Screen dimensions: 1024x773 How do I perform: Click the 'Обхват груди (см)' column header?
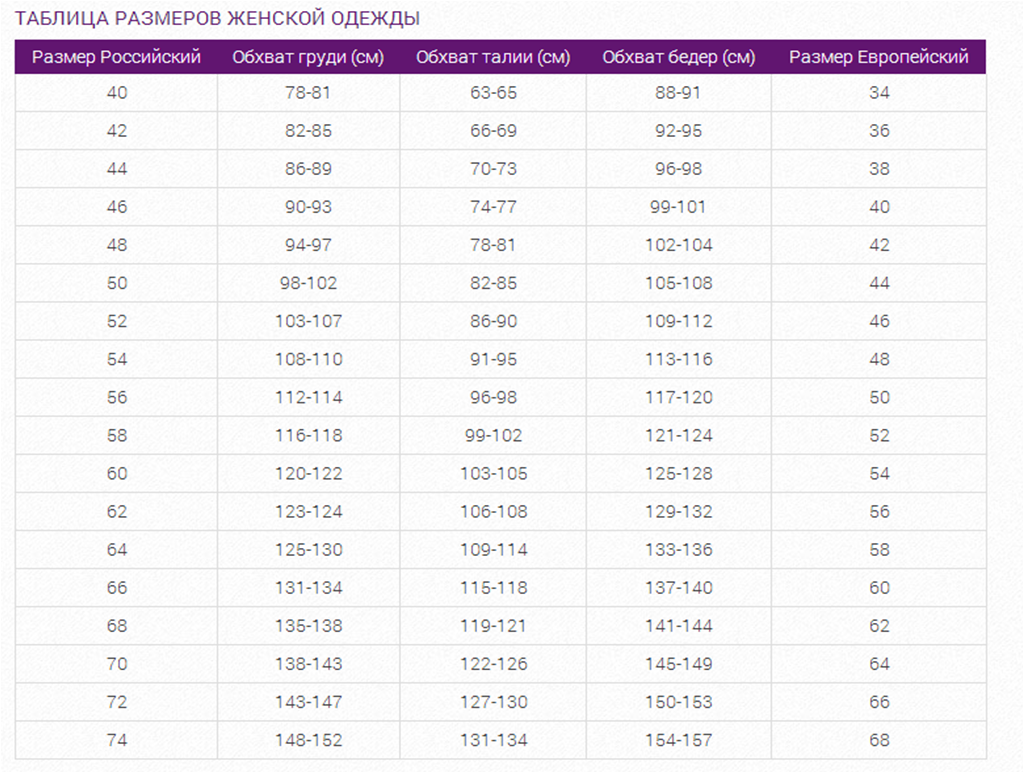pos(308,57)
